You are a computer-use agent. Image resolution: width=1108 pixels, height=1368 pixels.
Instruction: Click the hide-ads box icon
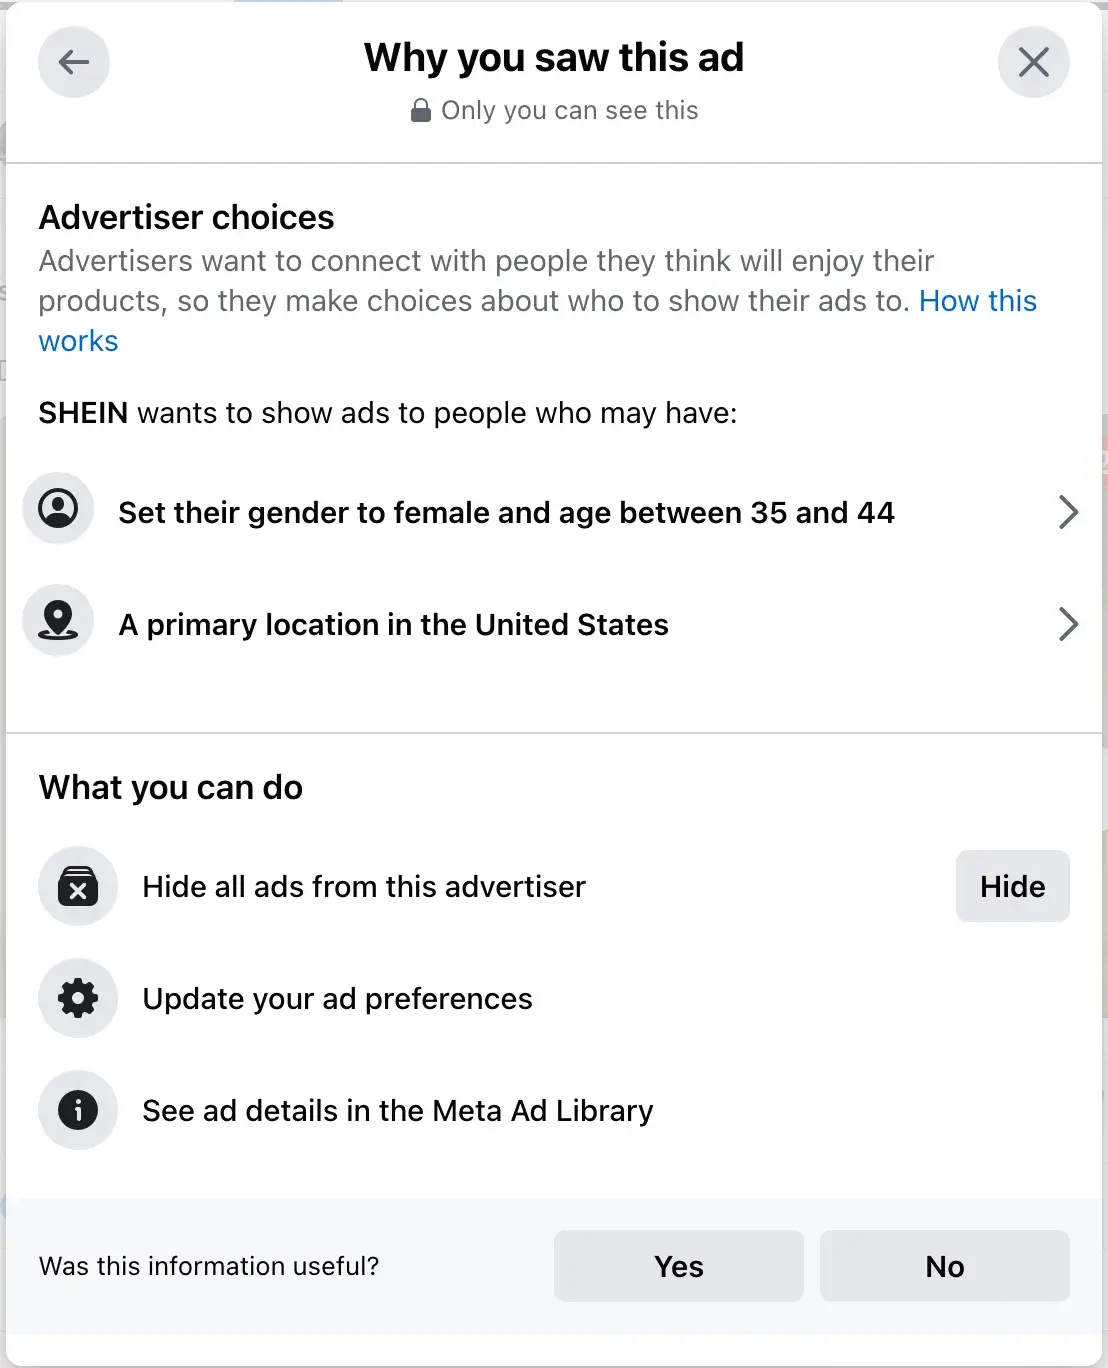coord(78,886)
